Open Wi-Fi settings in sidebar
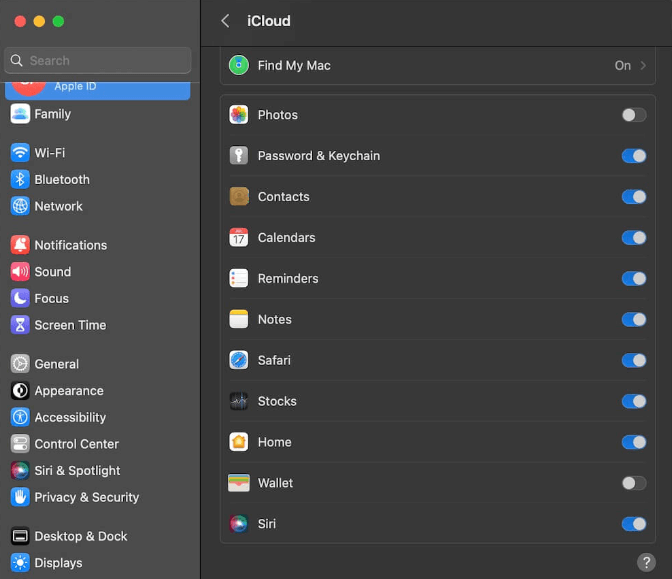The height and width of the screenshot is (579, 672). (49, 153)
